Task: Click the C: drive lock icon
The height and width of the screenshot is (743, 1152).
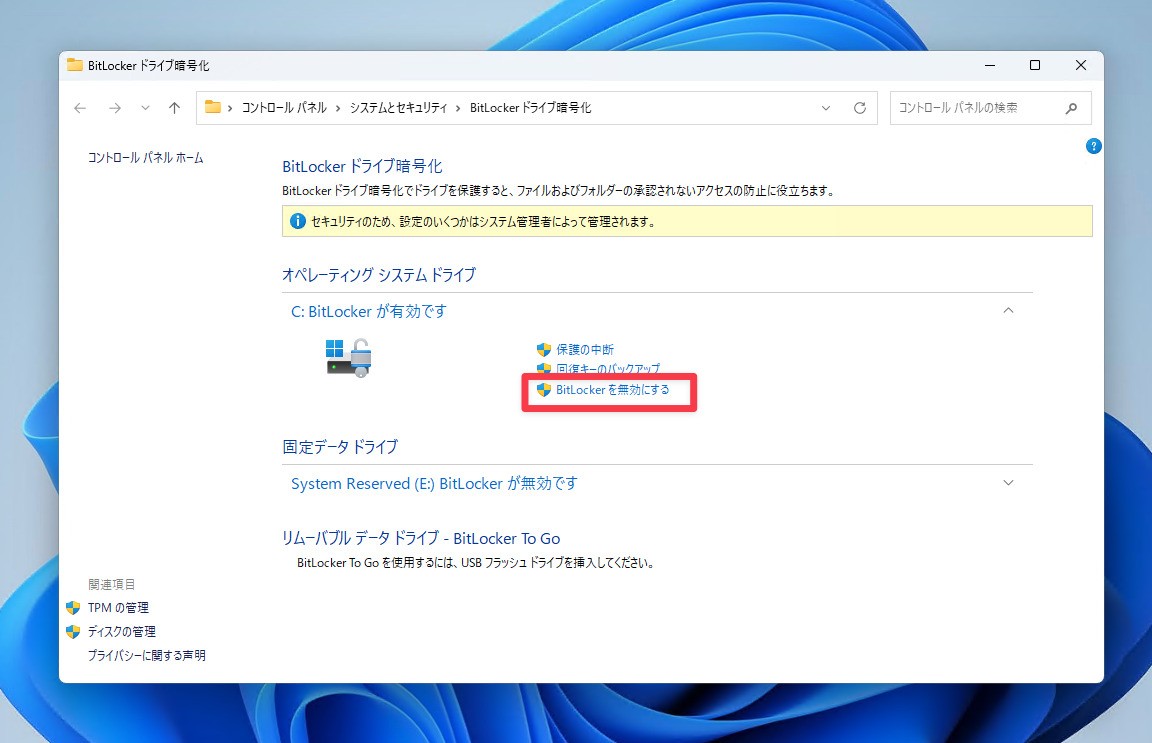Action: [x=349, y=358]
